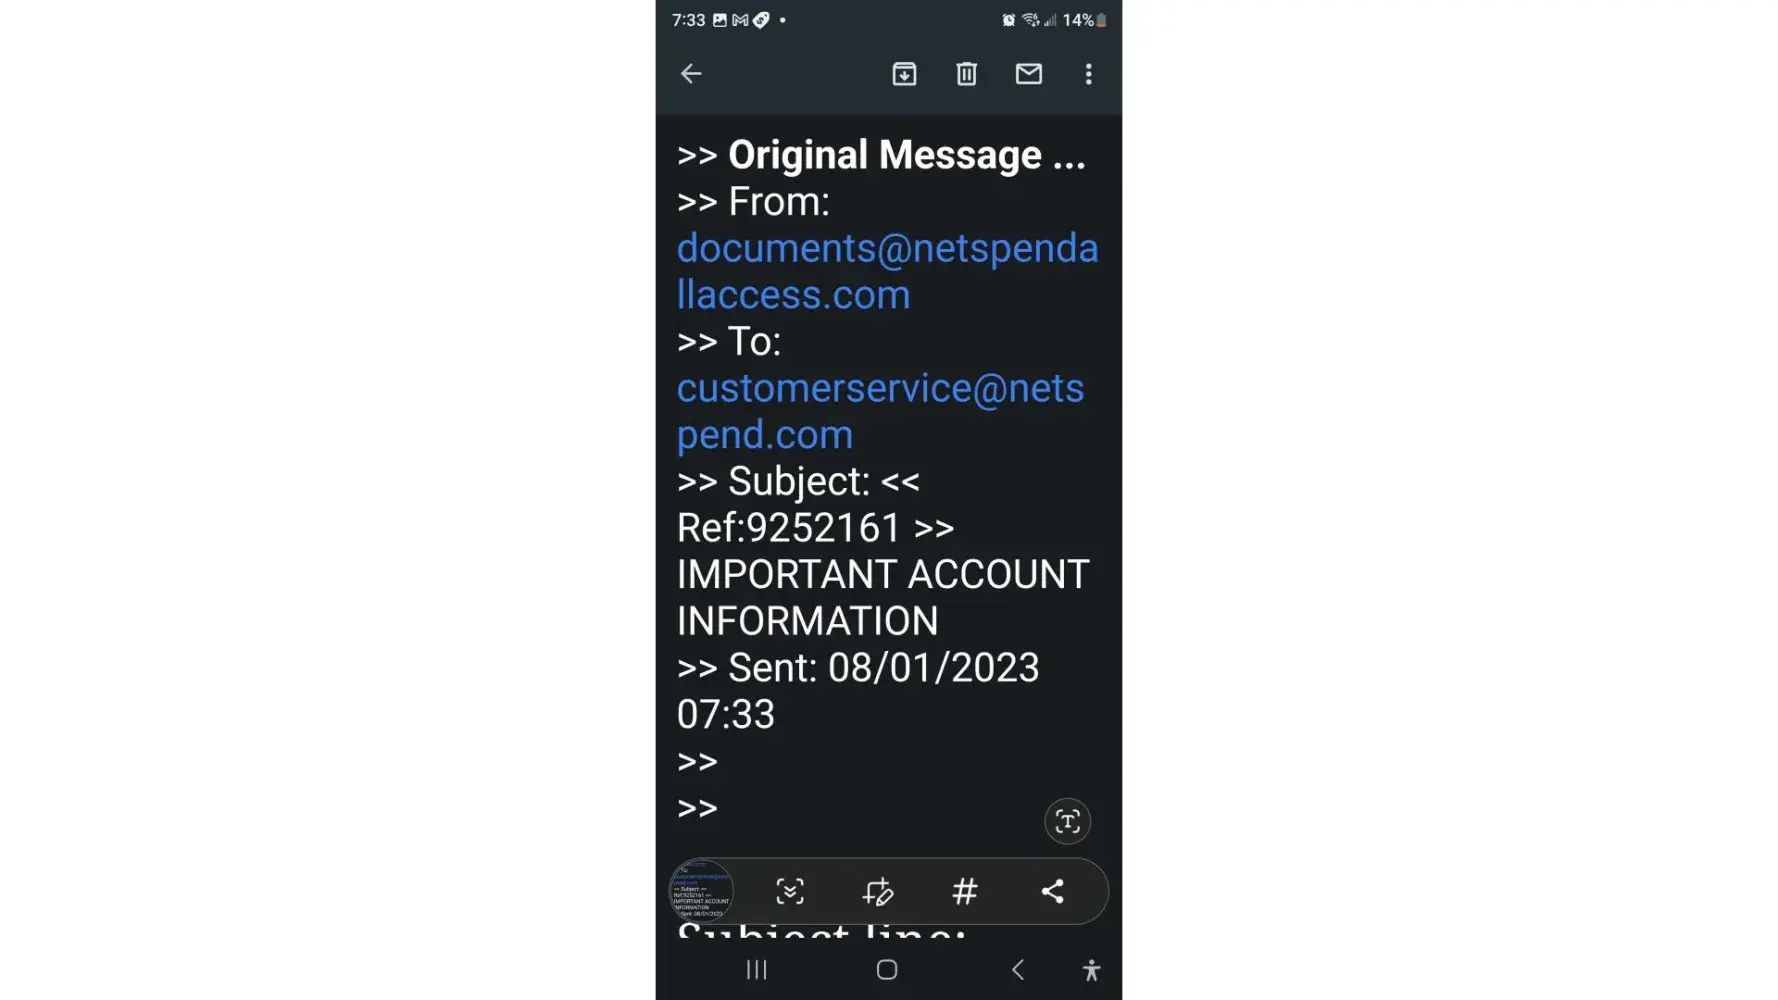This screenshot has height=1000, width=1778.
Task: Go back using the arrow icon
Action: 691,74
